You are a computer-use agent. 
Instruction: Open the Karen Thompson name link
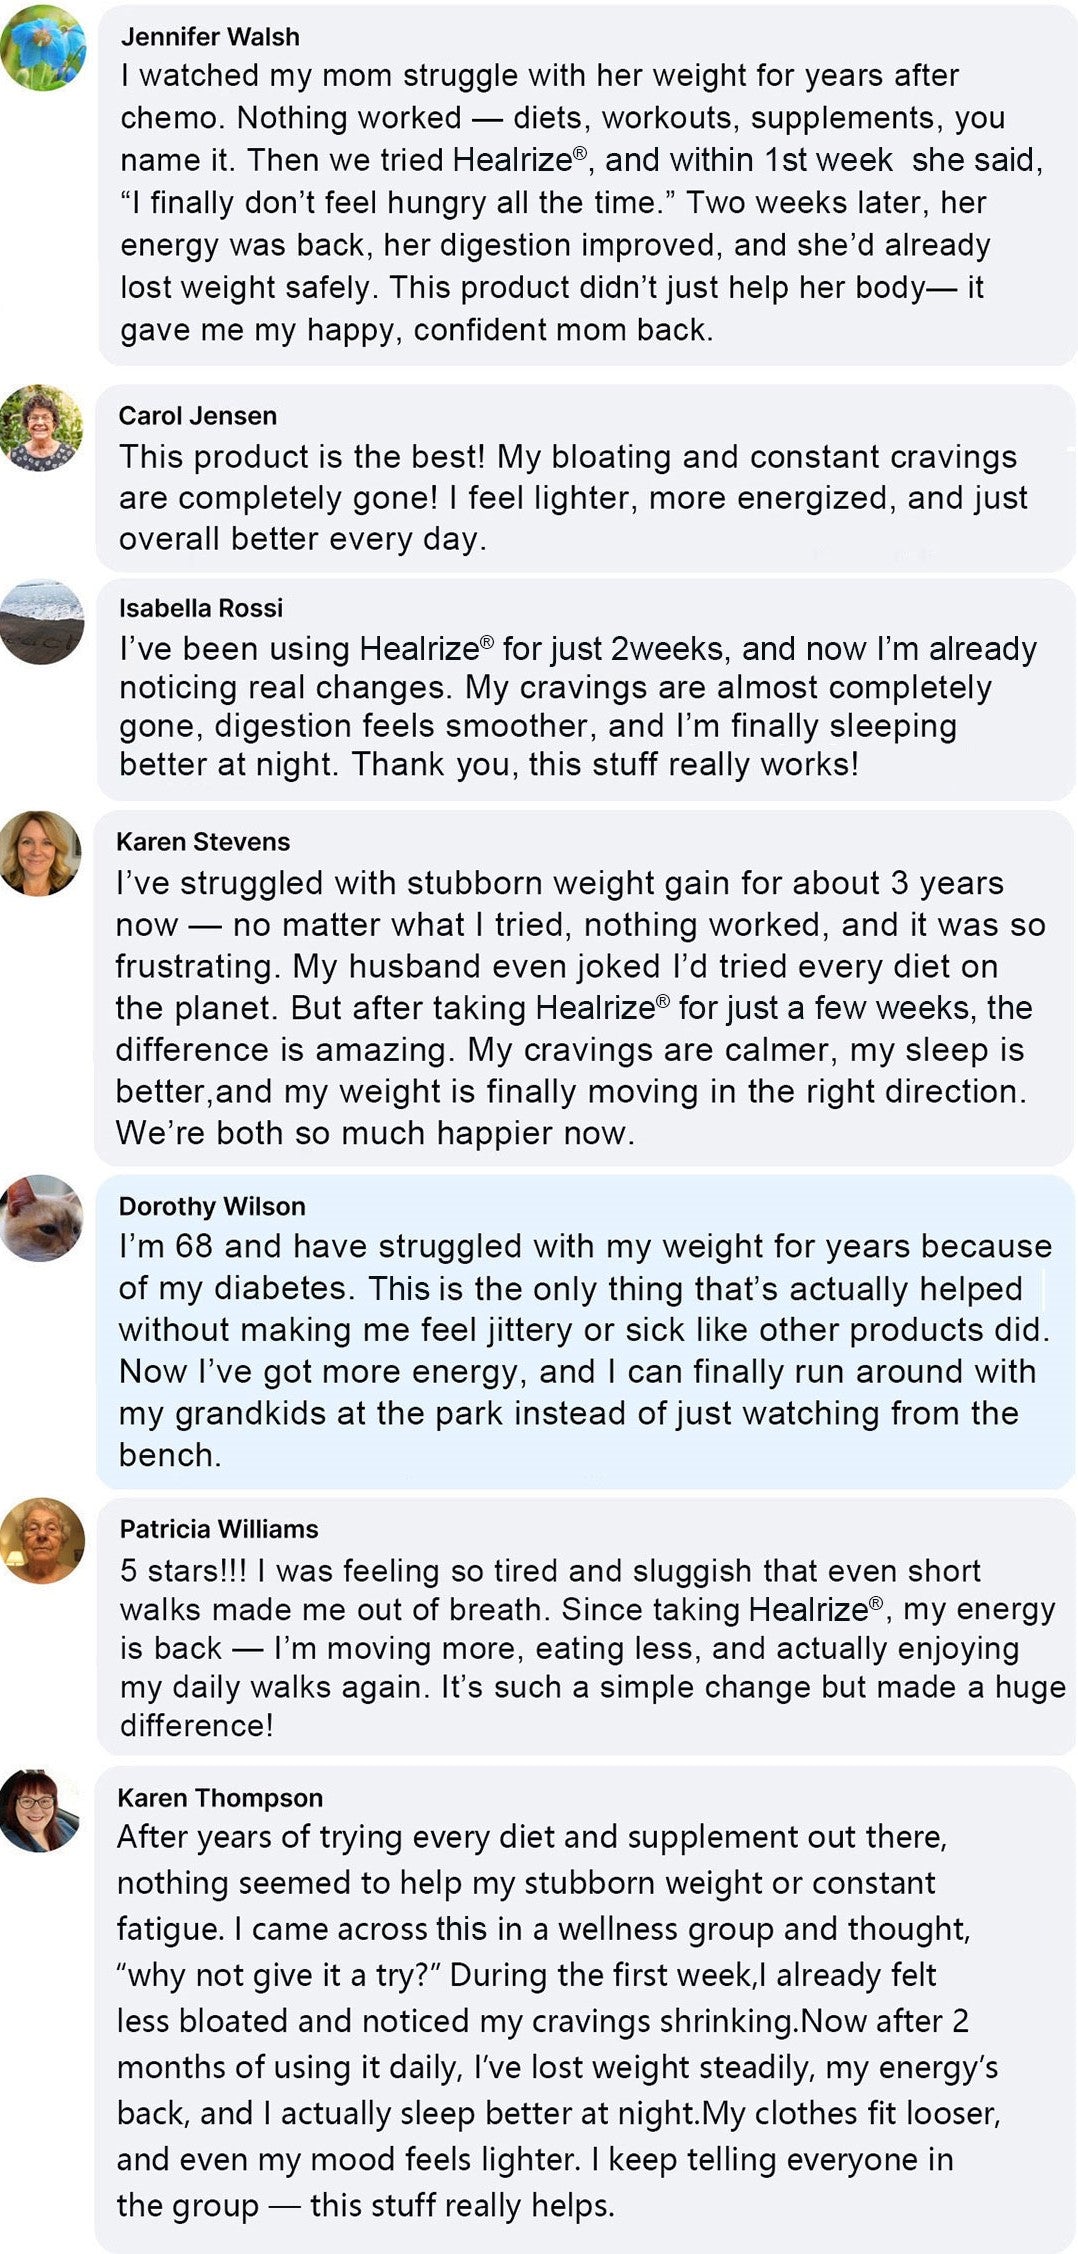coord(220,1798)
